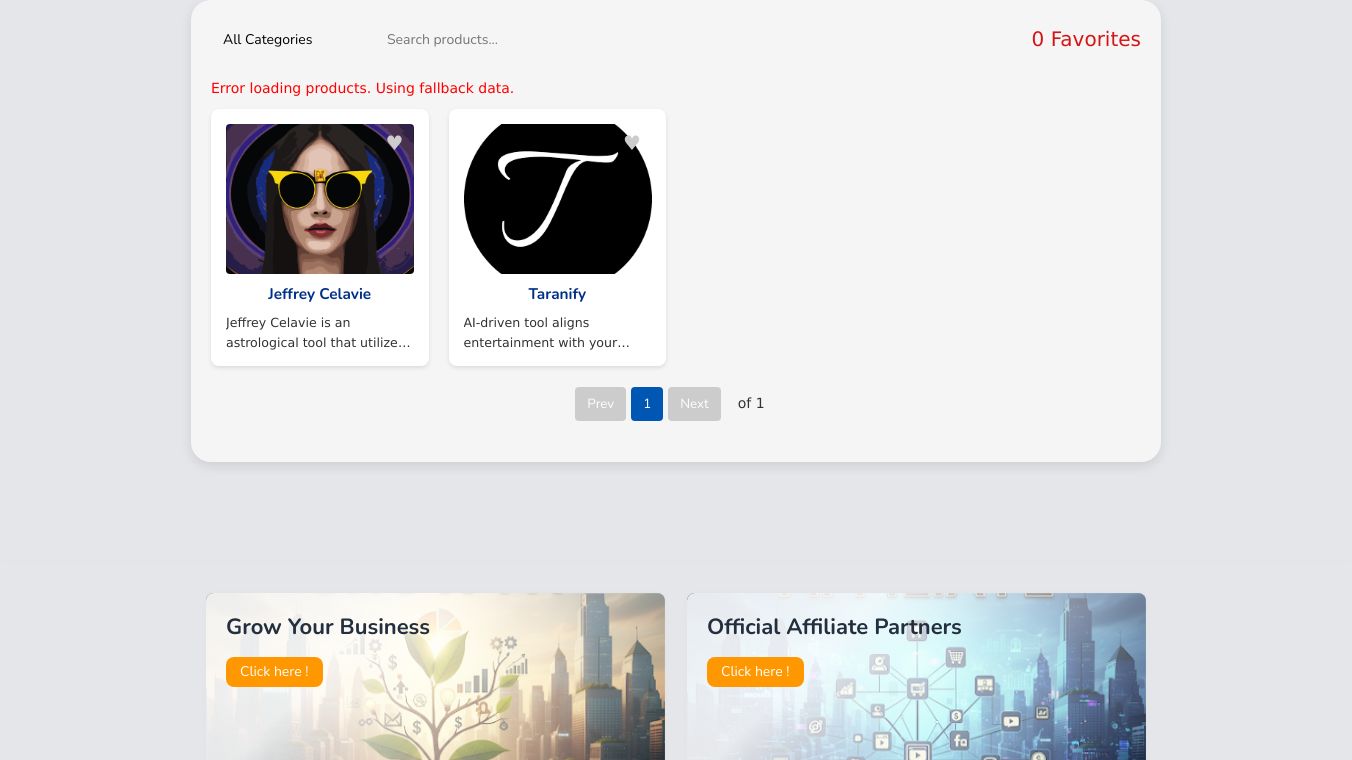The height and width of the screenshot is (760, 1352).
Task: Select page 1 in pagination
Action: click(647, 404)
